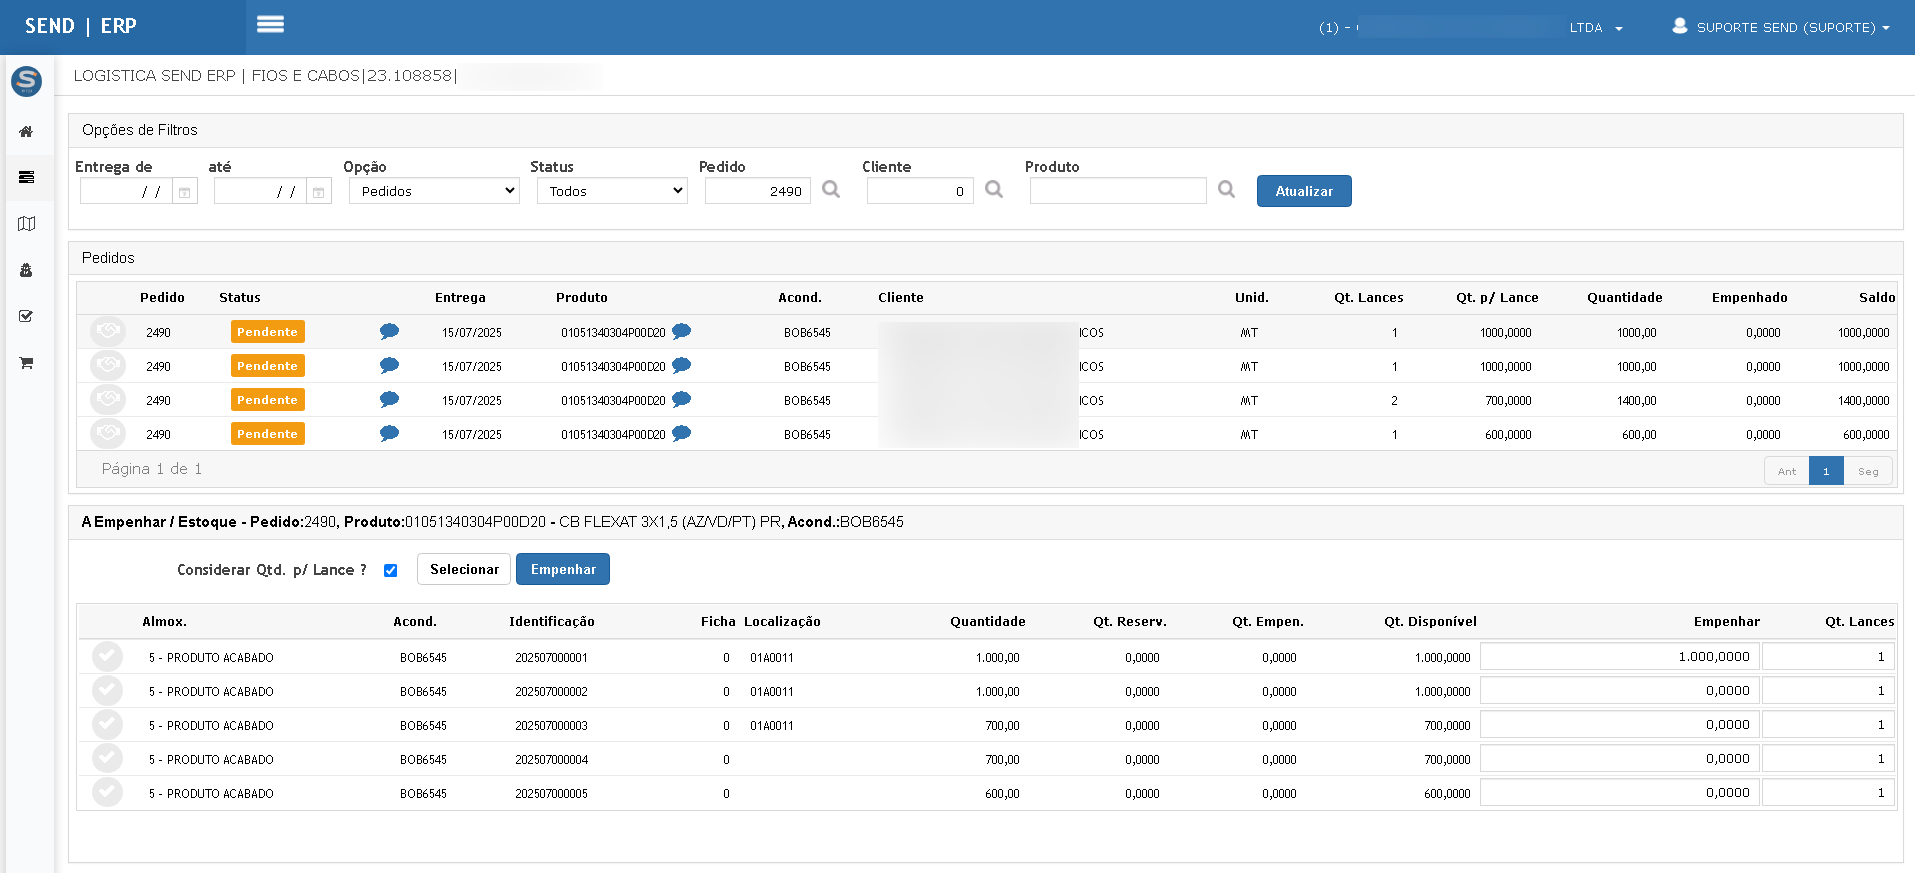
Task: Expand the Opção dropdown showing Pedidos
Action: [434, 191]
